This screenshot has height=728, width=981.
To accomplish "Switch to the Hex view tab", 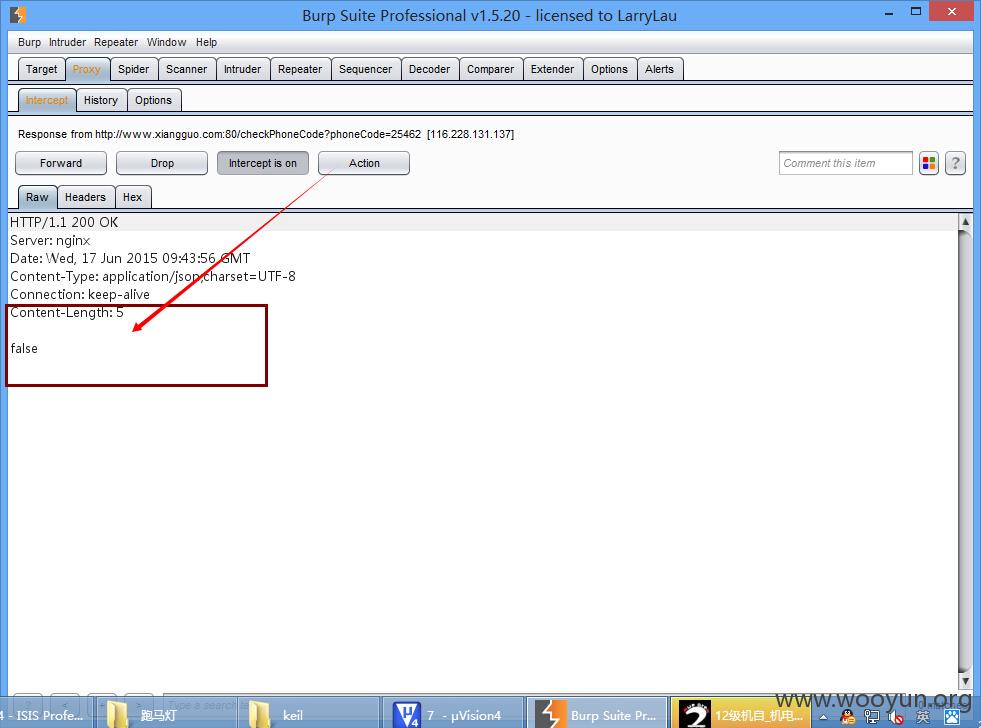I will (x=133, y=197).
